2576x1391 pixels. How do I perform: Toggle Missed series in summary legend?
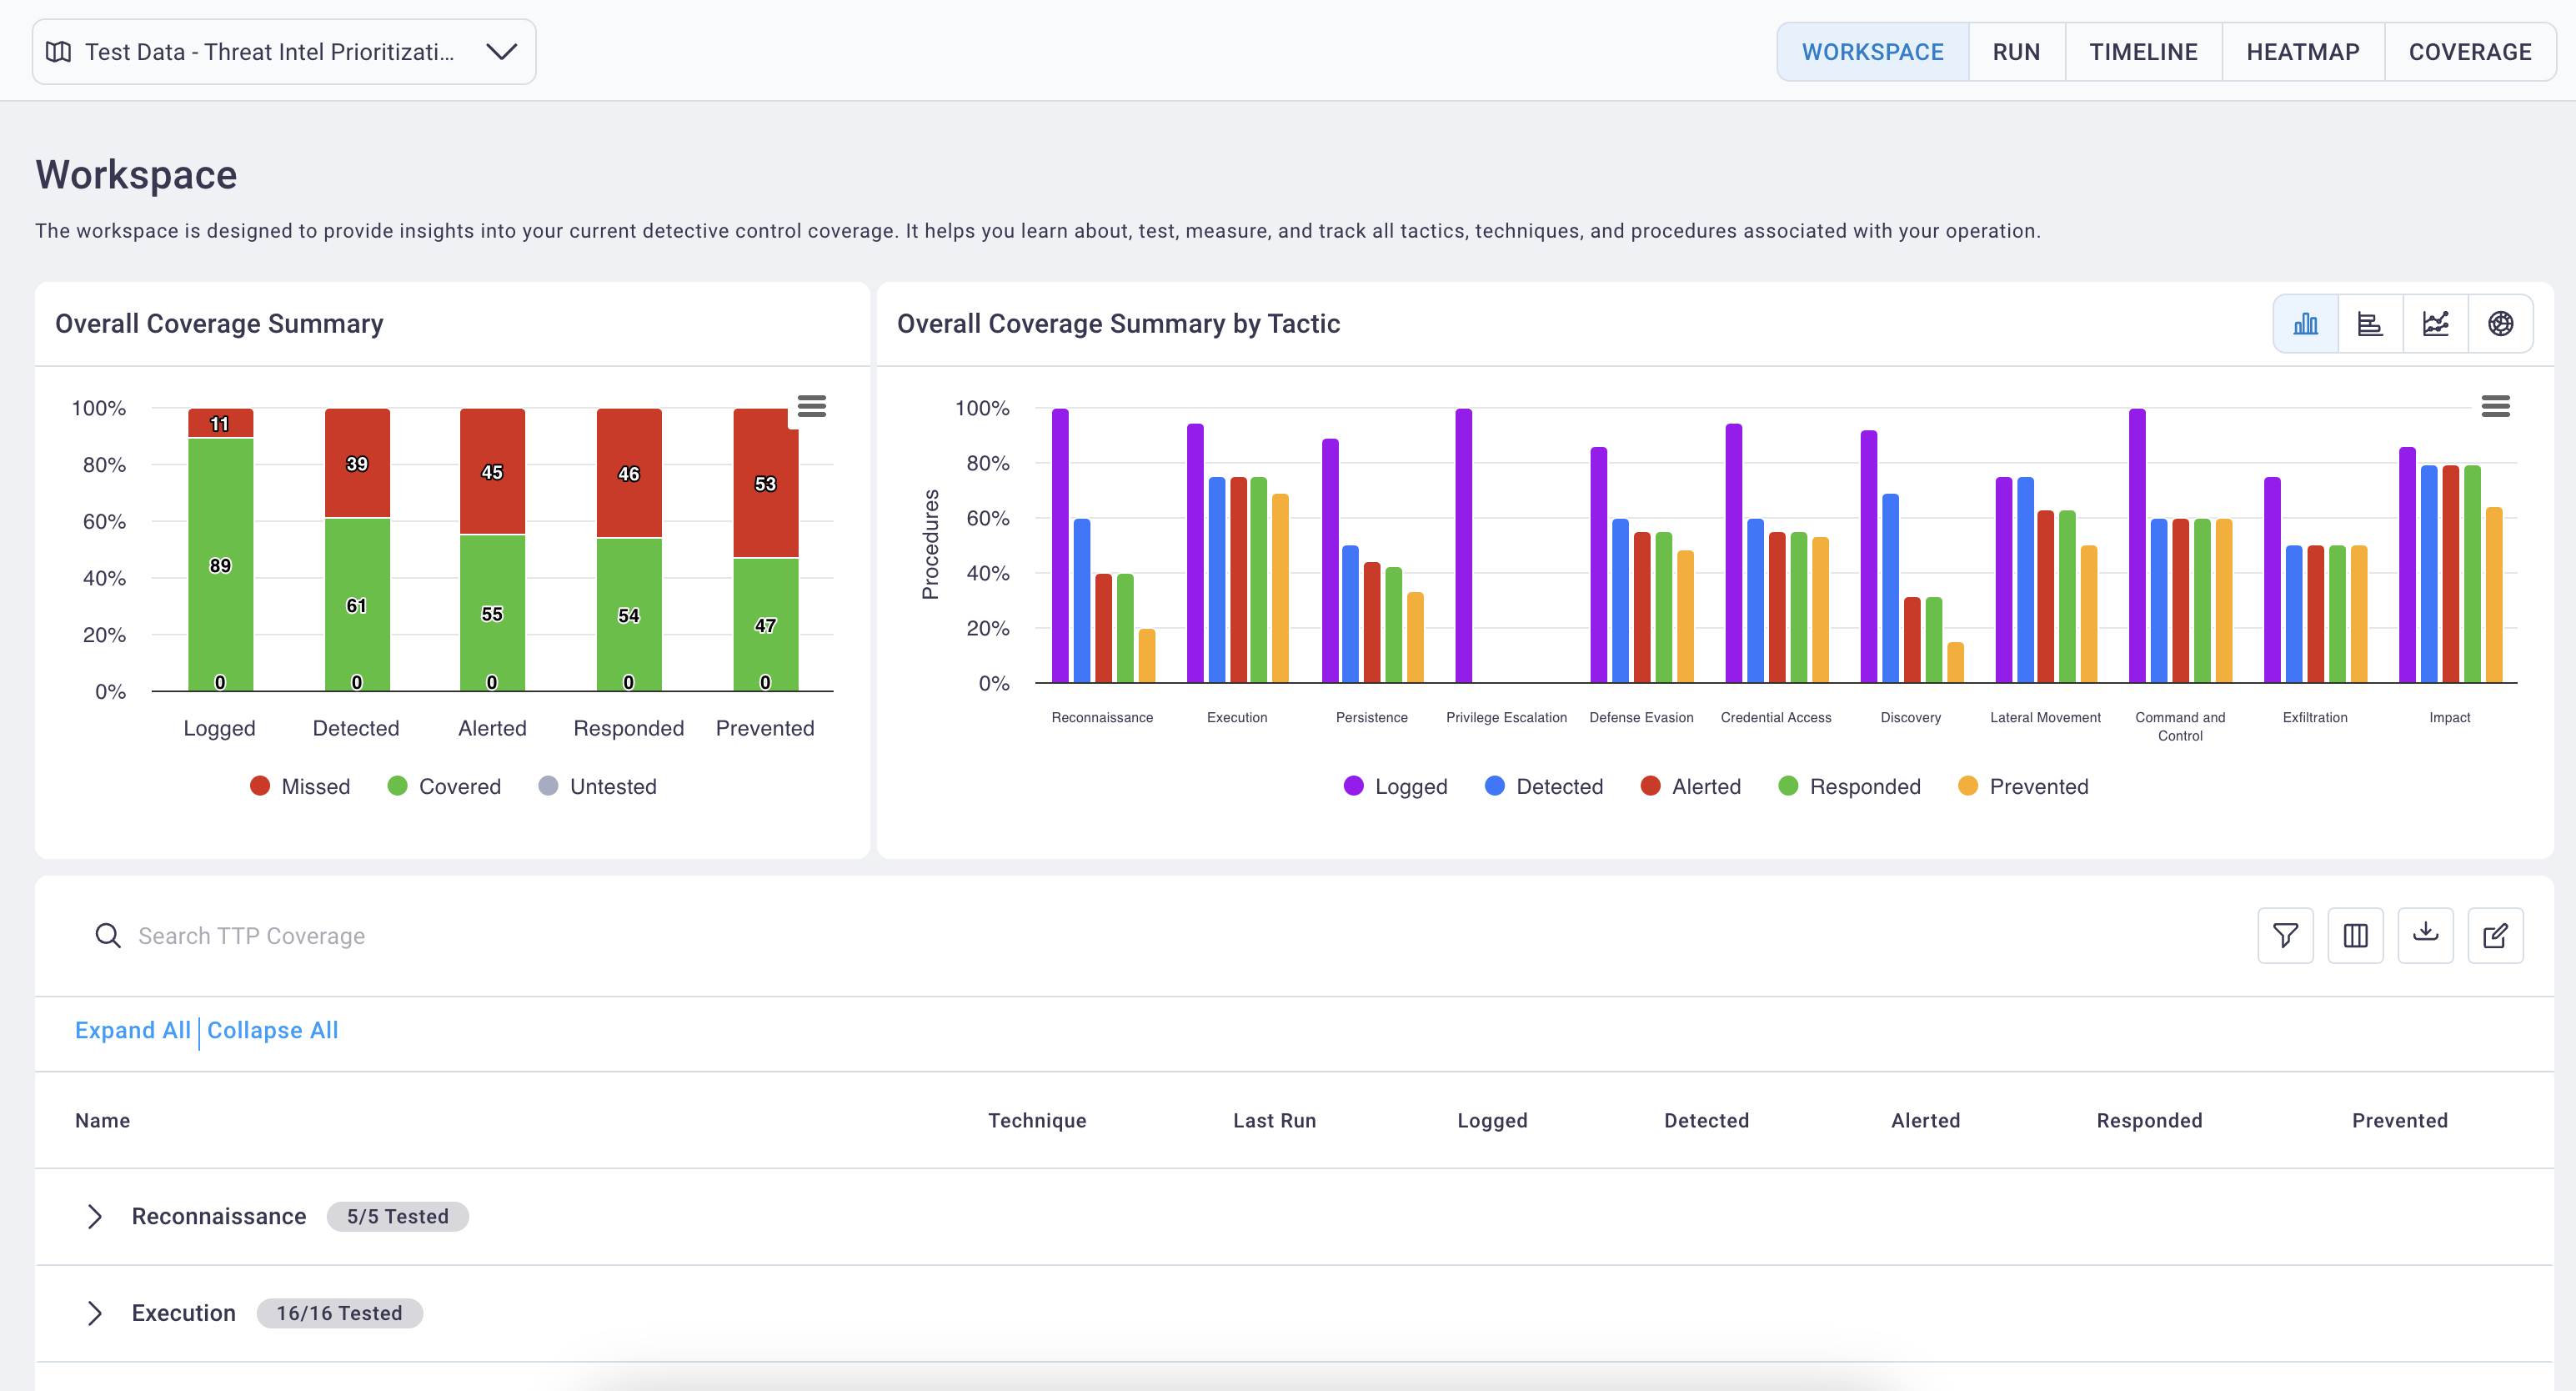pos(300,786)
